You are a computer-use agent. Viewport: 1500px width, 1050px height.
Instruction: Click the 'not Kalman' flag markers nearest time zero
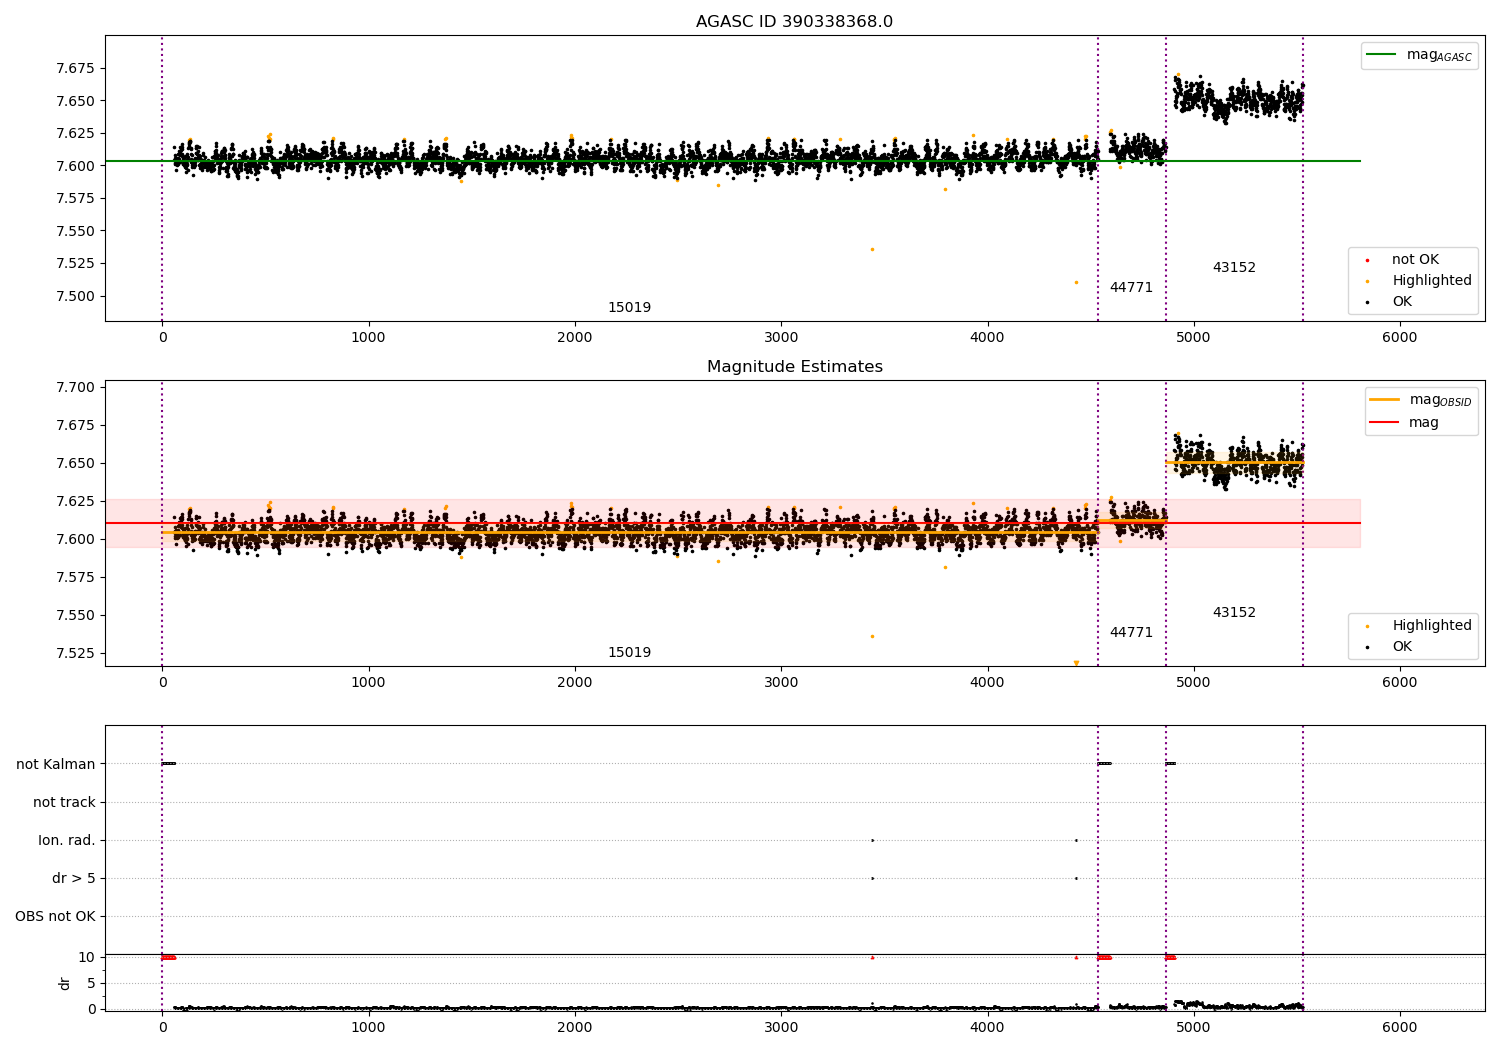[169, 764]
